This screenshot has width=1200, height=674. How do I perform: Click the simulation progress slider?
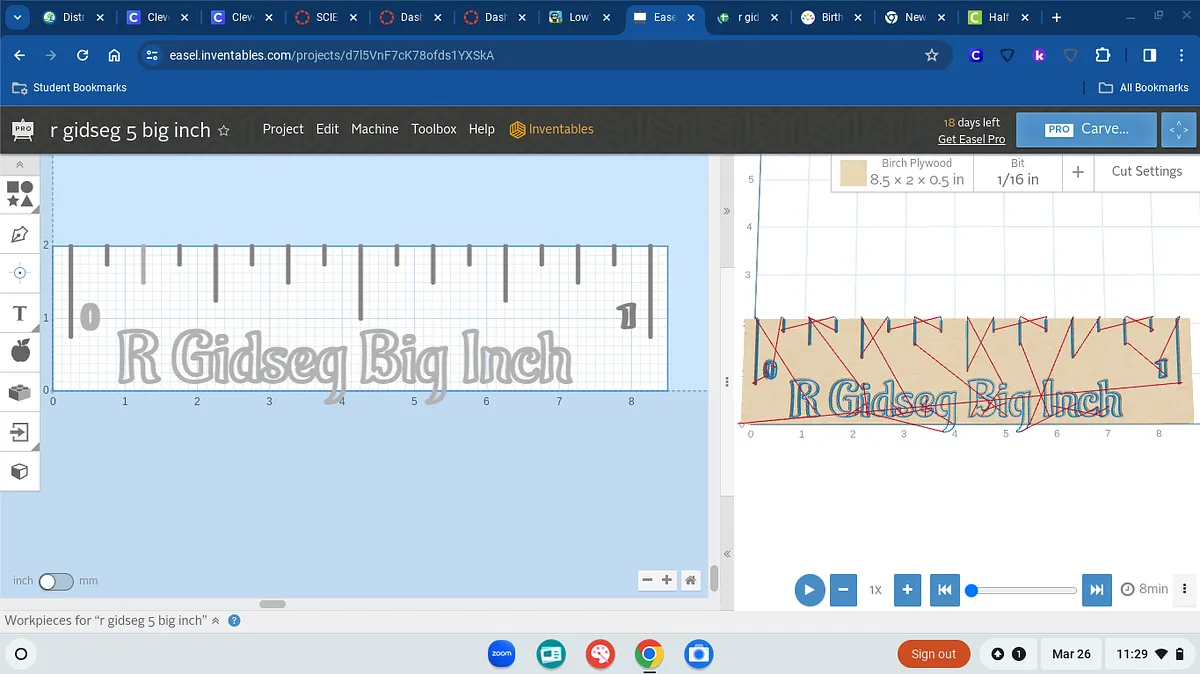tap(1022, 590)
